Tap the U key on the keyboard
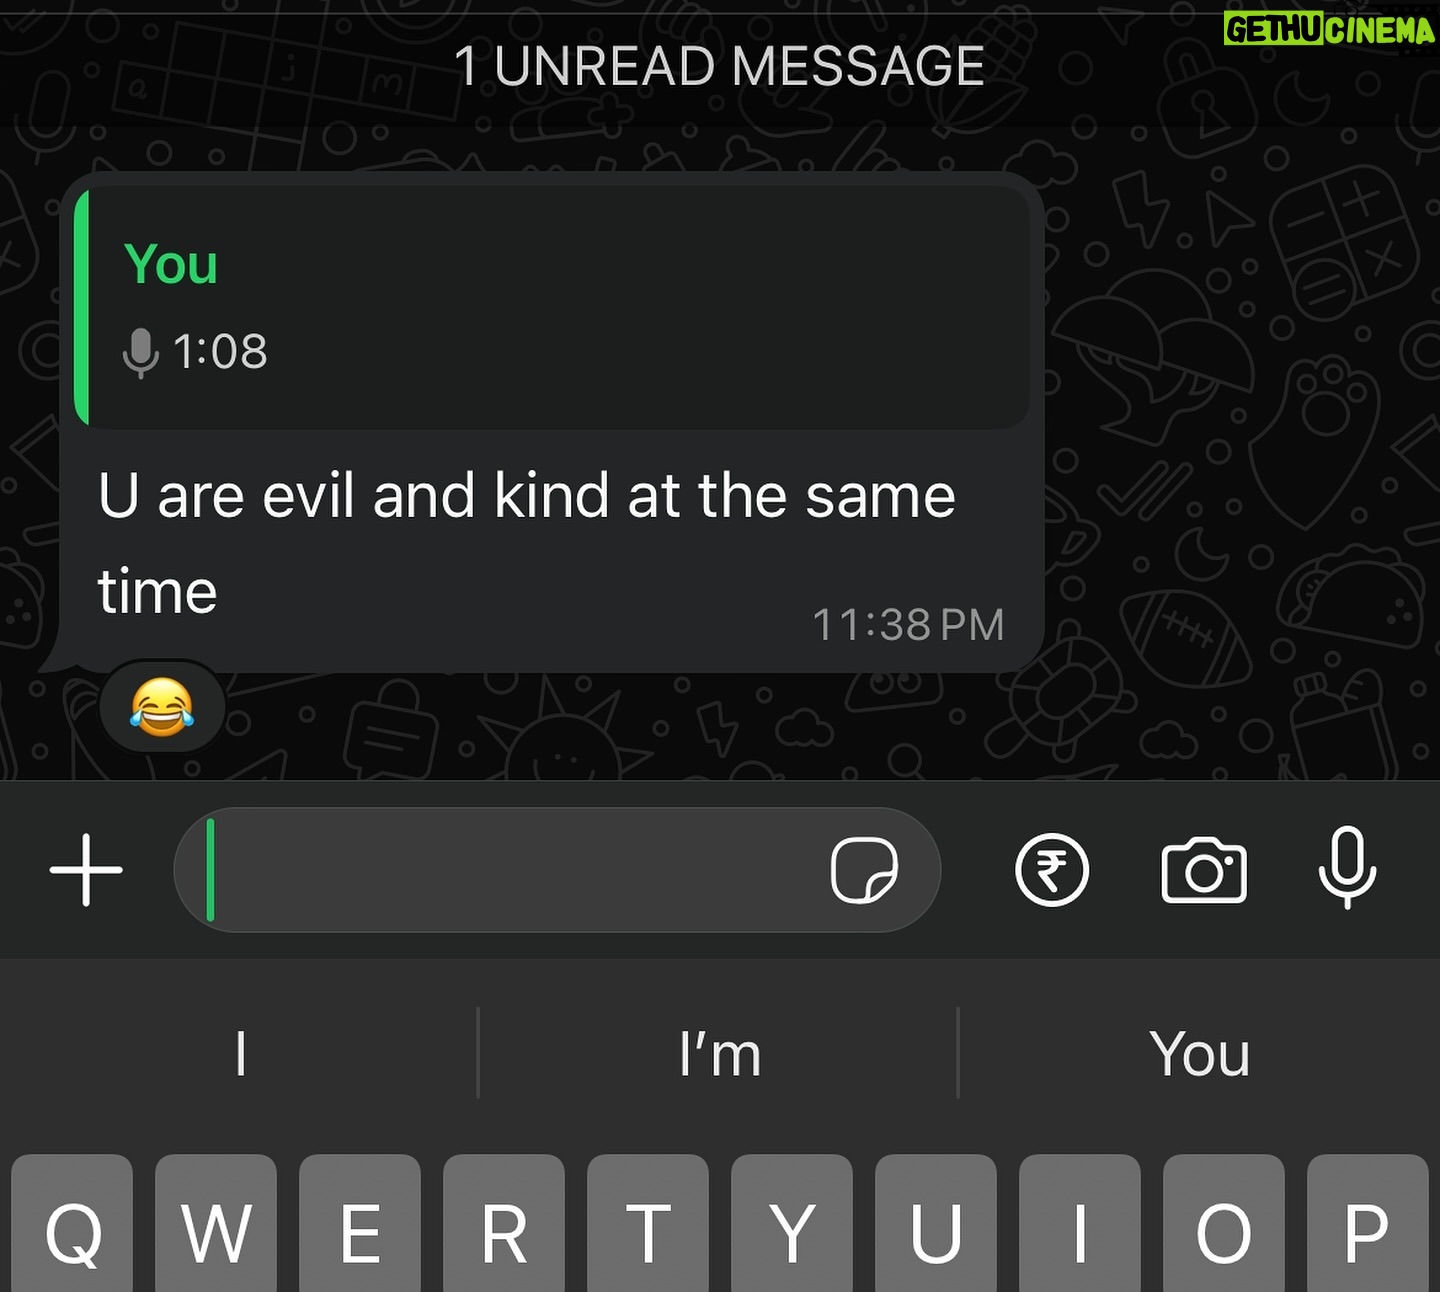 (x=936, y=1224)
